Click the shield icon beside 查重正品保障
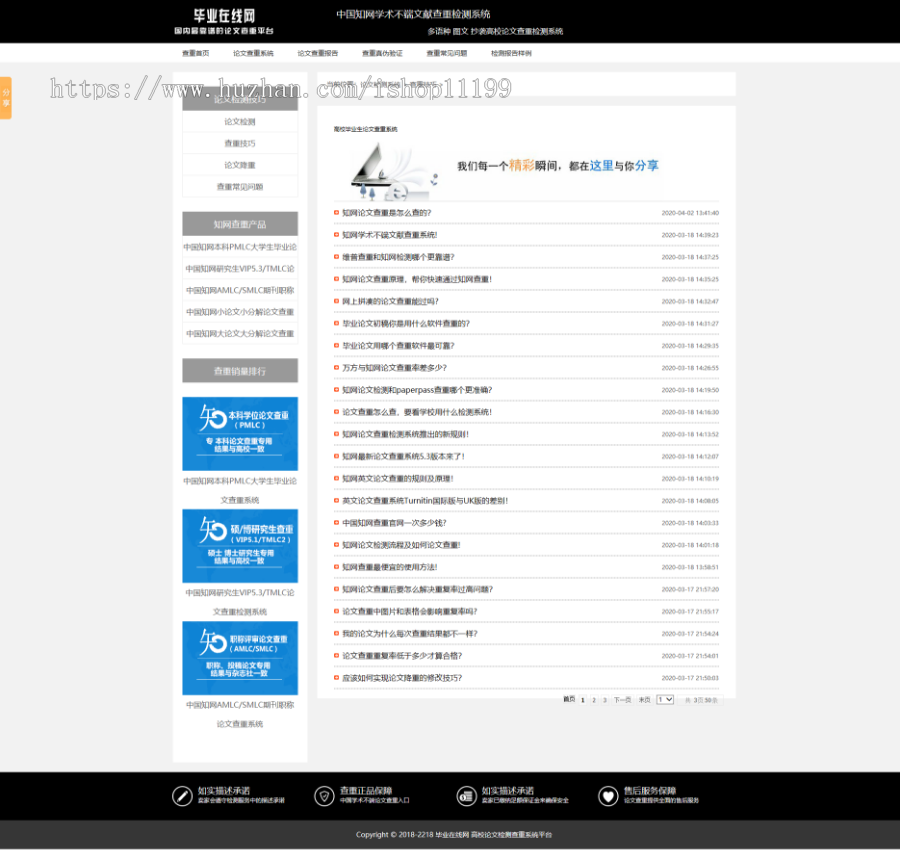This screenshot has width=900, height=859. [324, 796]
